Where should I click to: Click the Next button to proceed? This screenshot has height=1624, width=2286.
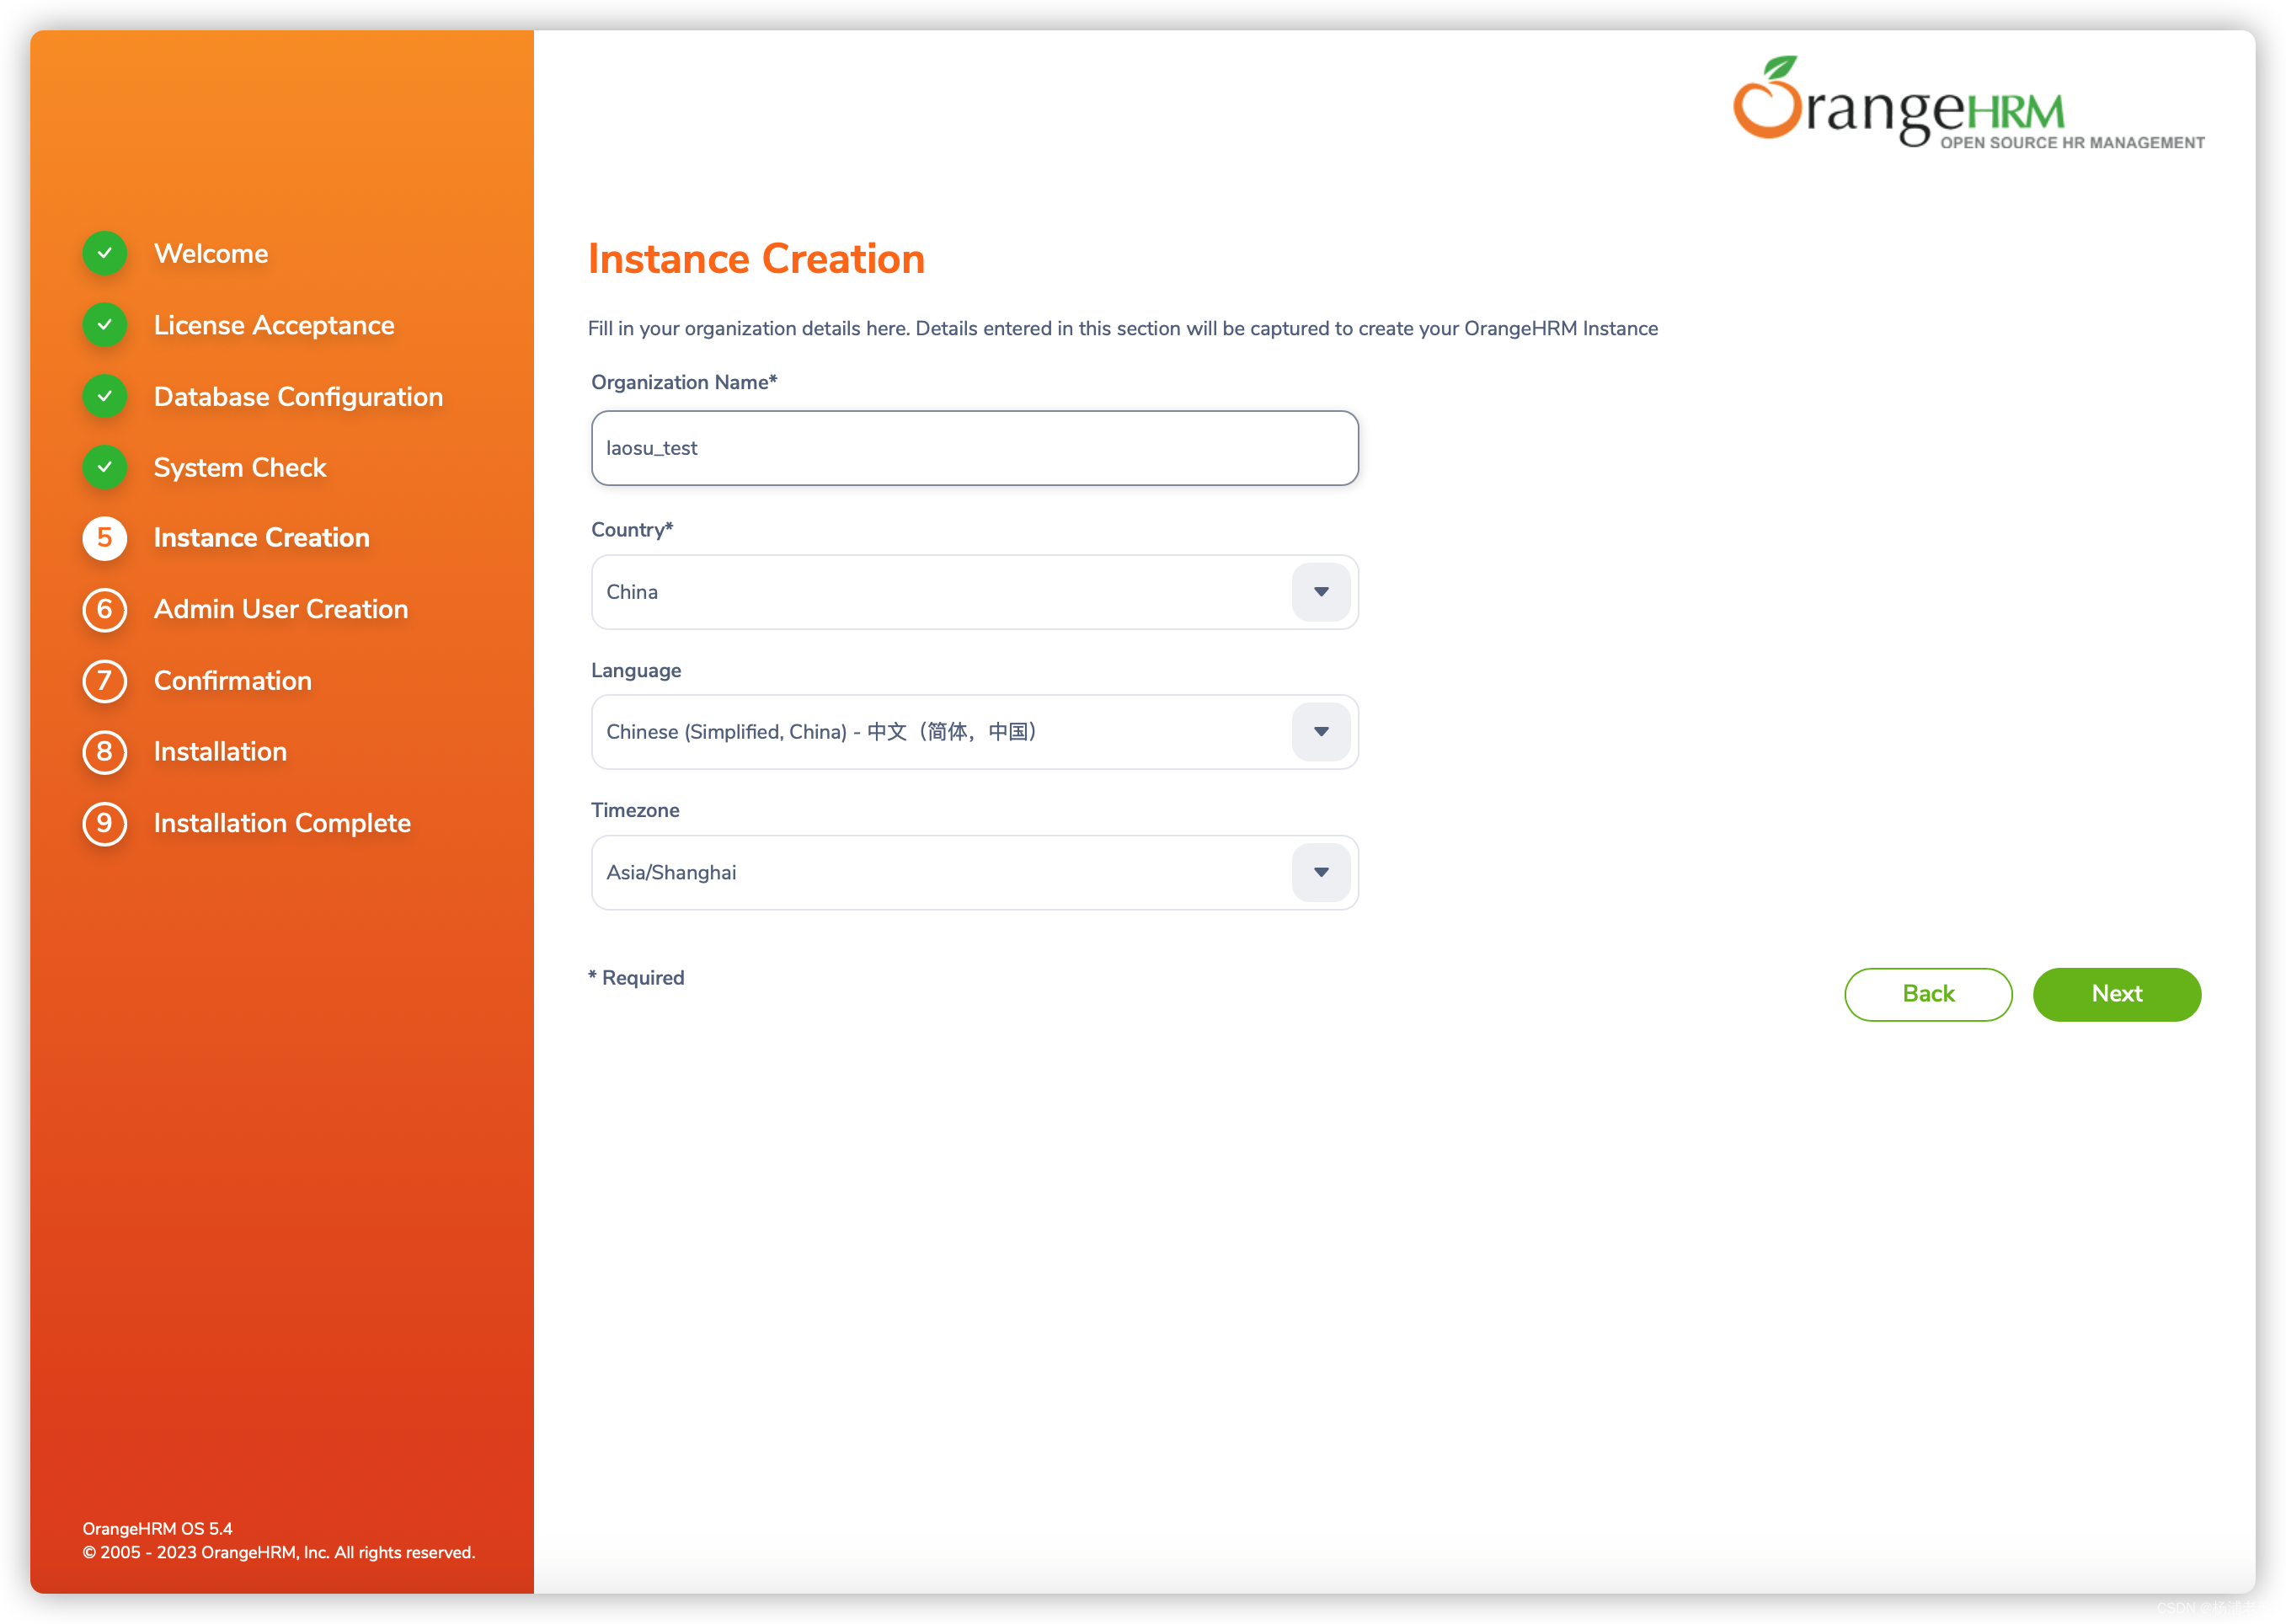pyautogui.click(x=2118, y=993)
